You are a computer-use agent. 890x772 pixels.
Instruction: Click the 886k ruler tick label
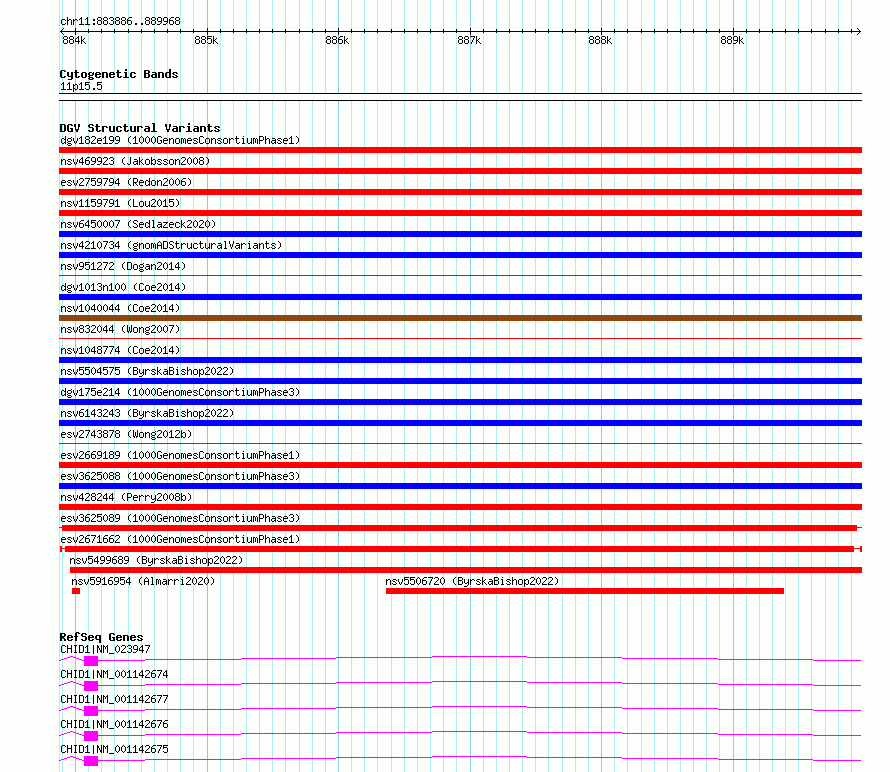pyautogui.click(x=337, y=40)
